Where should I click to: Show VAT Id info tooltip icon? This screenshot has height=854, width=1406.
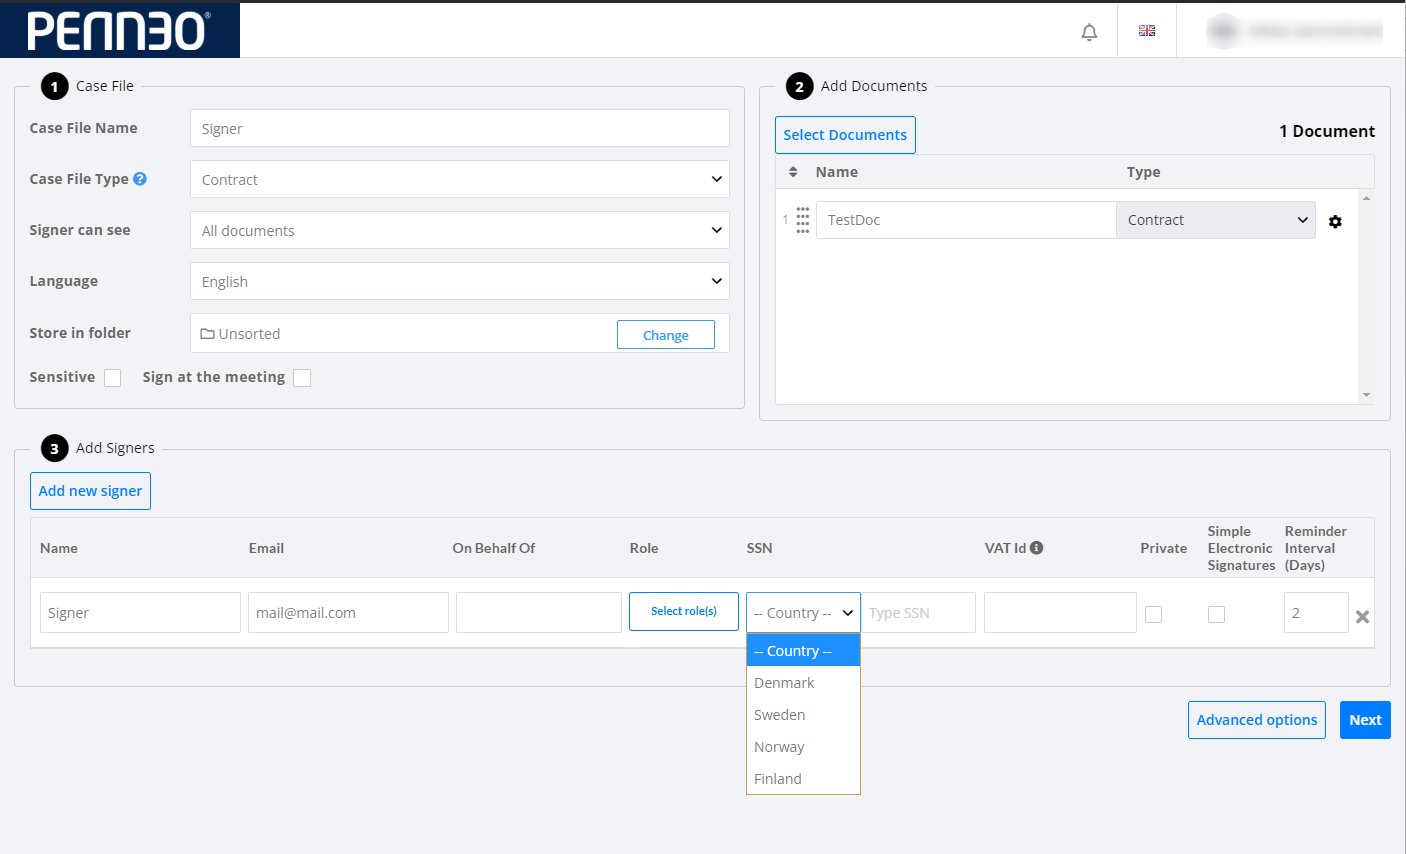[x=1037, y=547]
